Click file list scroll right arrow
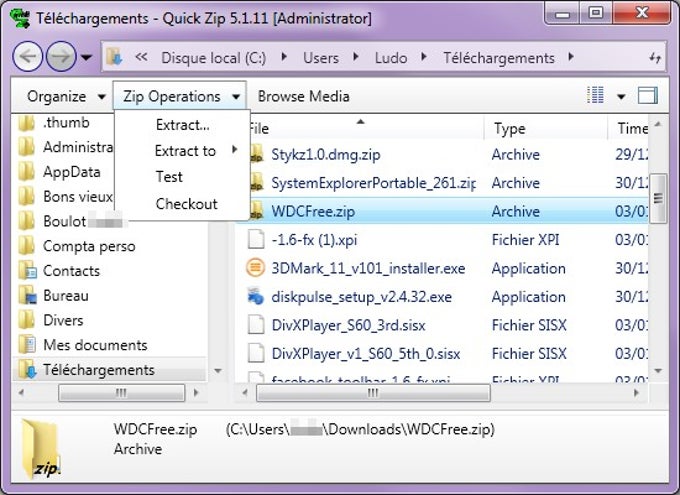680x495 pixels. click(x=637, y=393)
